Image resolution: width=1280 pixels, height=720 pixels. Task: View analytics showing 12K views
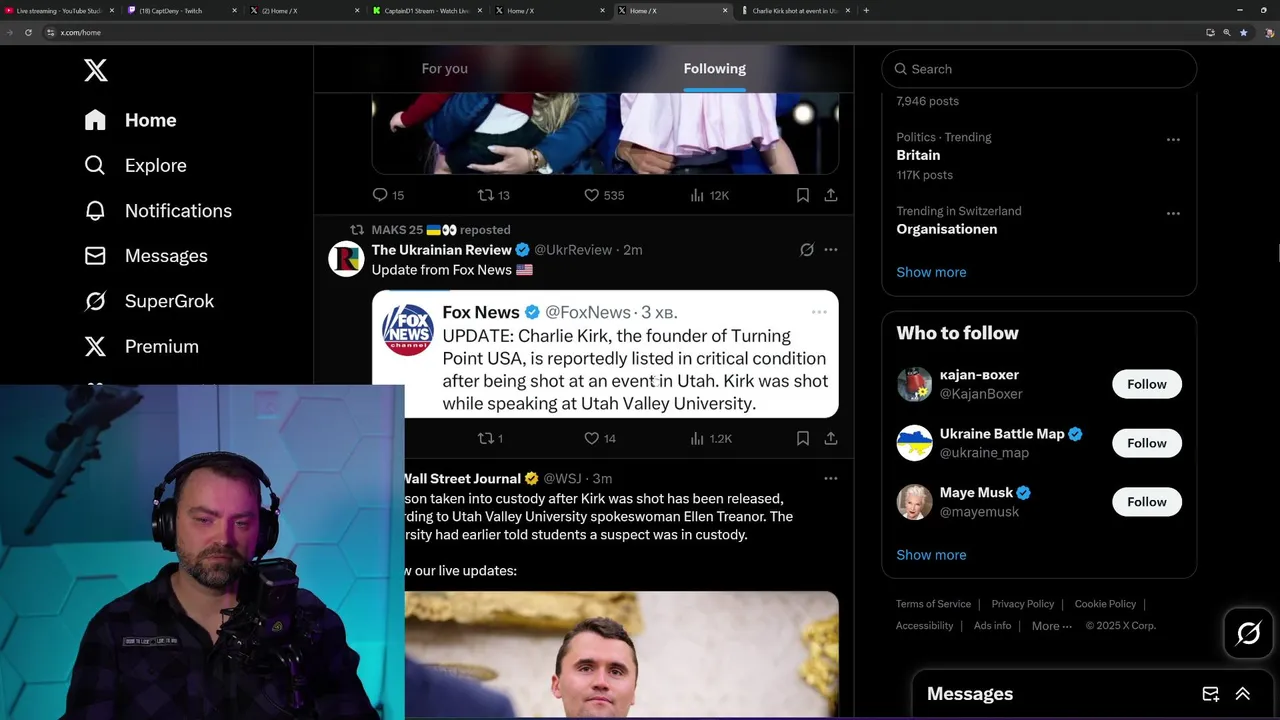click(x=710, y=195)
